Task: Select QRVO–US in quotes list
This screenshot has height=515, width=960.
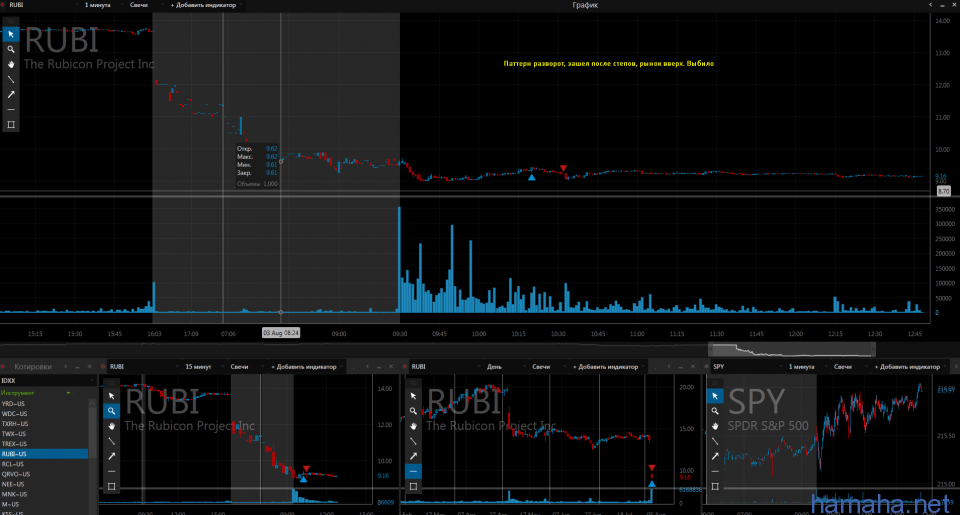Action: (x=44, y=474)
